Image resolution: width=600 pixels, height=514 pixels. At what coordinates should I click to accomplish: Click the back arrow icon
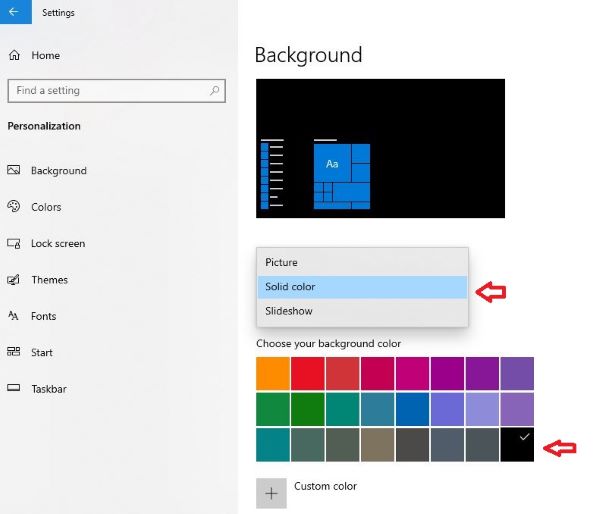point(13,12)
